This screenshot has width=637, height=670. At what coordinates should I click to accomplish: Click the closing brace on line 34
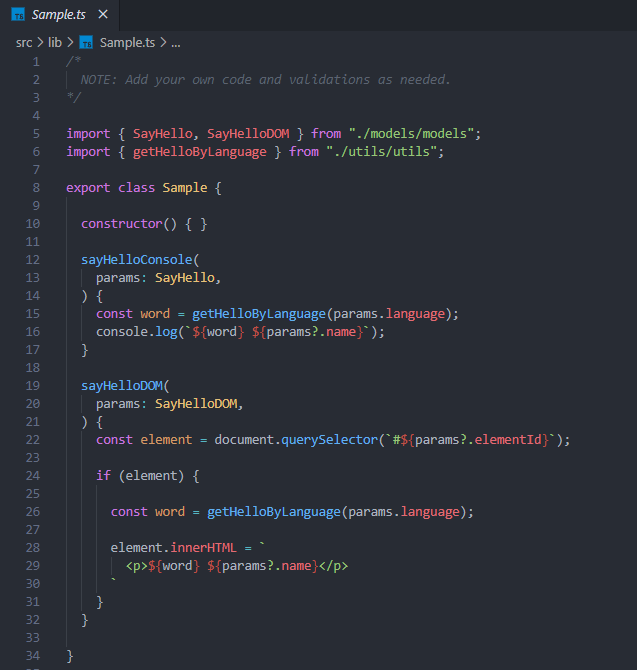tap(70, 656)
